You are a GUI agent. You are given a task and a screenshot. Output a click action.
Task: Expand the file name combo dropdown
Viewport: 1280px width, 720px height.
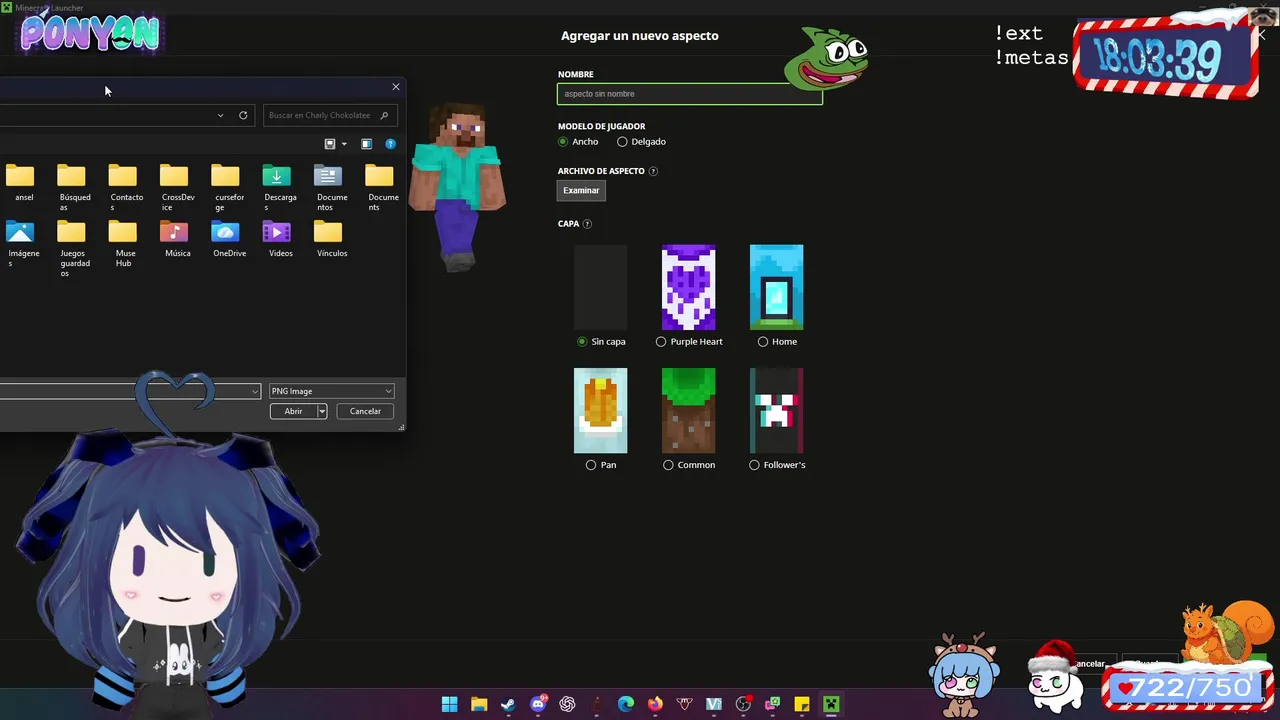pos(255,391)
